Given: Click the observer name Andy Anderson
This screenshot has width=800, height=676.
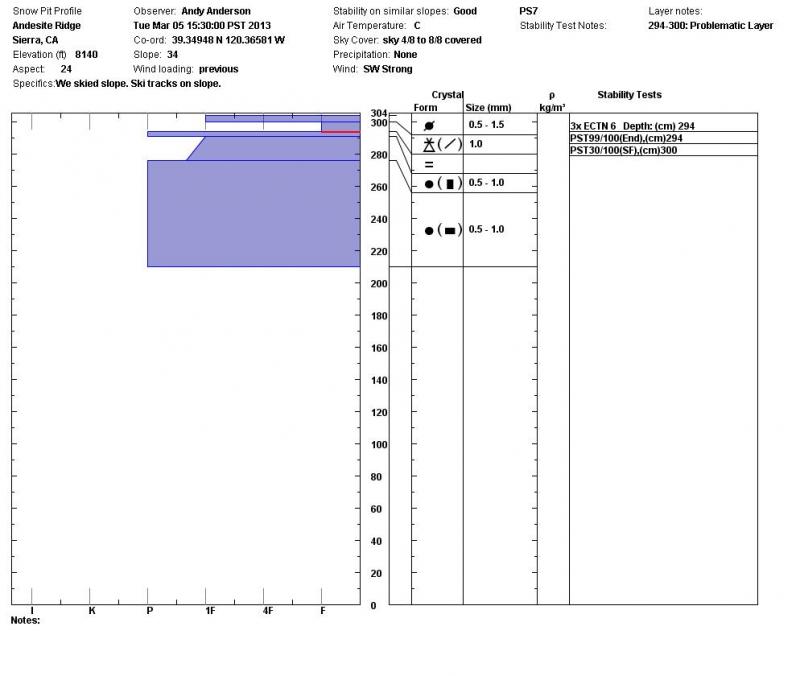Looking at the screenshot, I should (216, 11).
